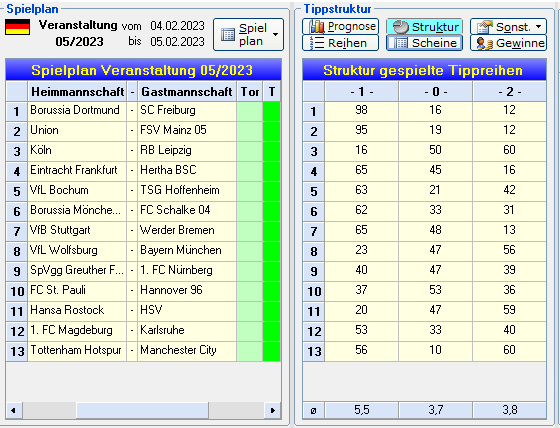This screenshot has height=428, width=560.
Task: Select the VfL Bochum cell
Action: 77,191
